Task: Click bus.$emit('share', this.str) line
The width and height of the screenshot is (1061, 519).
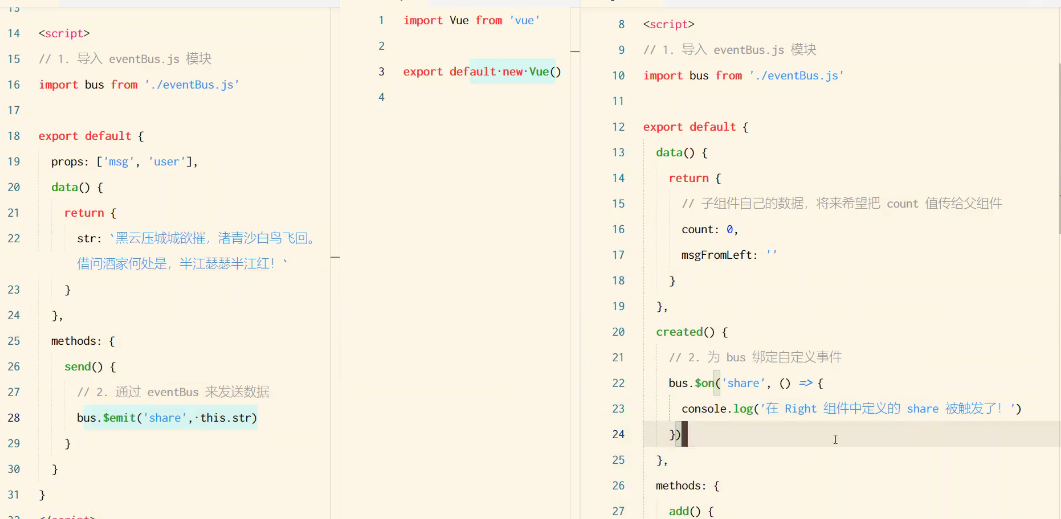Action: pyautogui.click(x=167, y=418)
